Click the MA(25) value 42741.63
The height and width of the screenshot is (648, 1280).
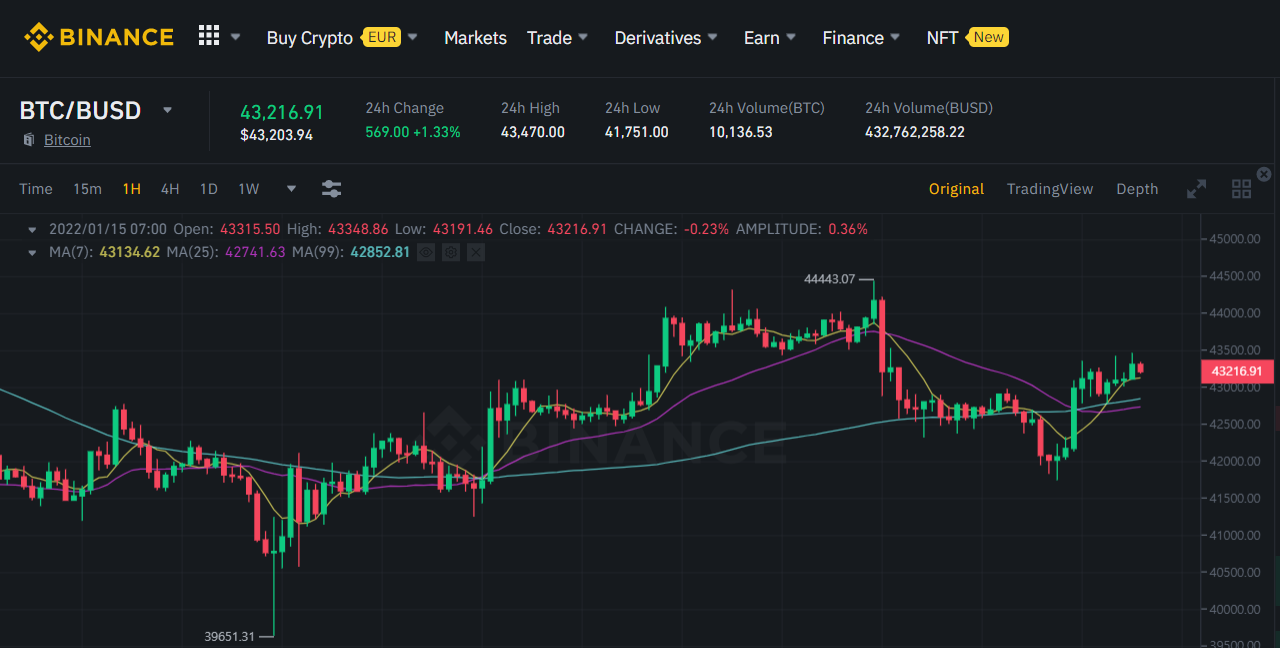[255, 252]
